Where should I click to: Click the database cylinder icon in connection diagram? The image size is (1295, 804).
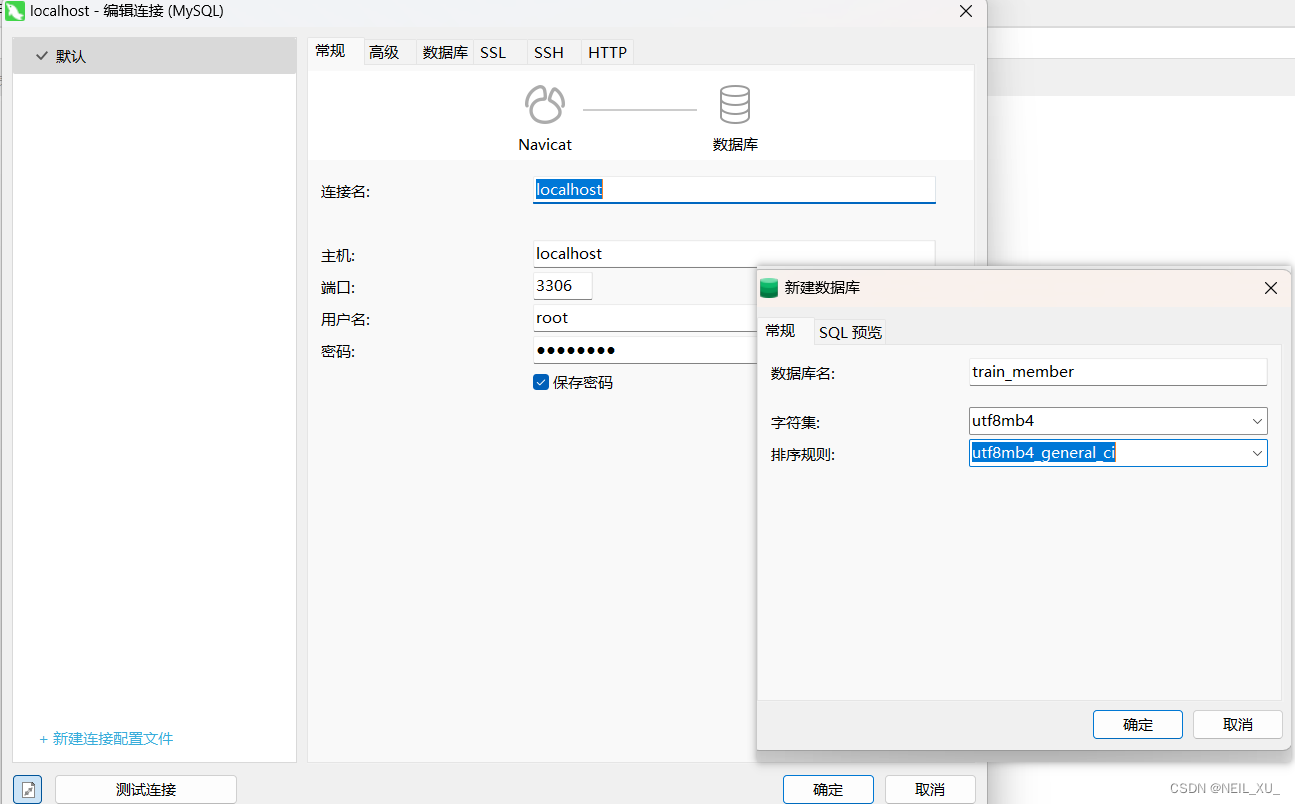point(735,105)
